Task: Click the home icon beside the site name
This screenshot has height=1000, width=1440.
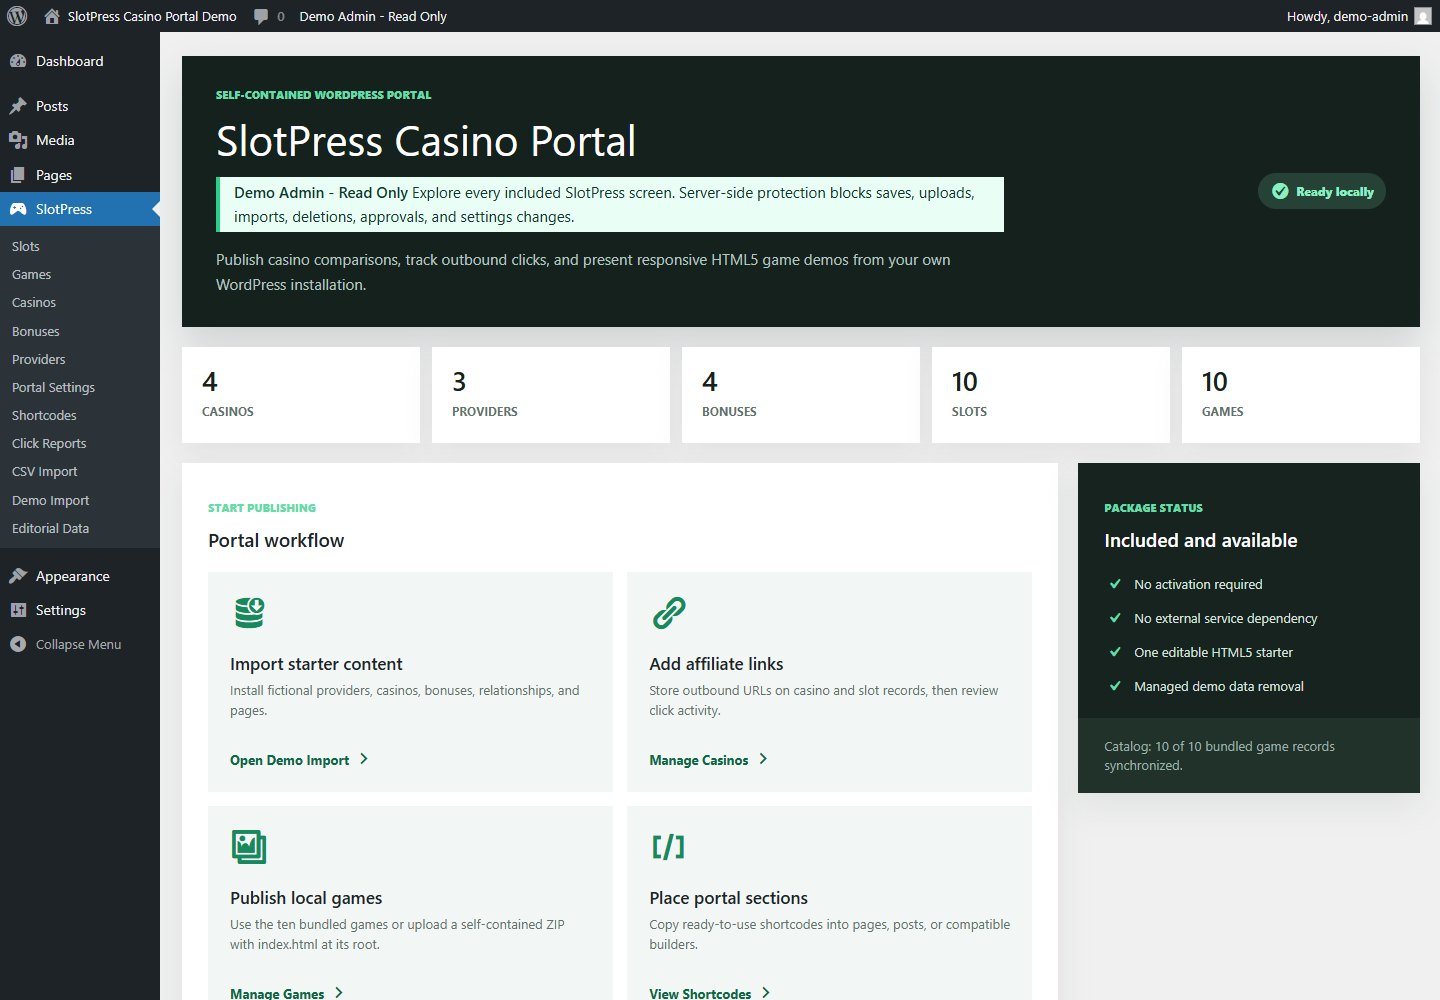Action: tap(52, 16)
